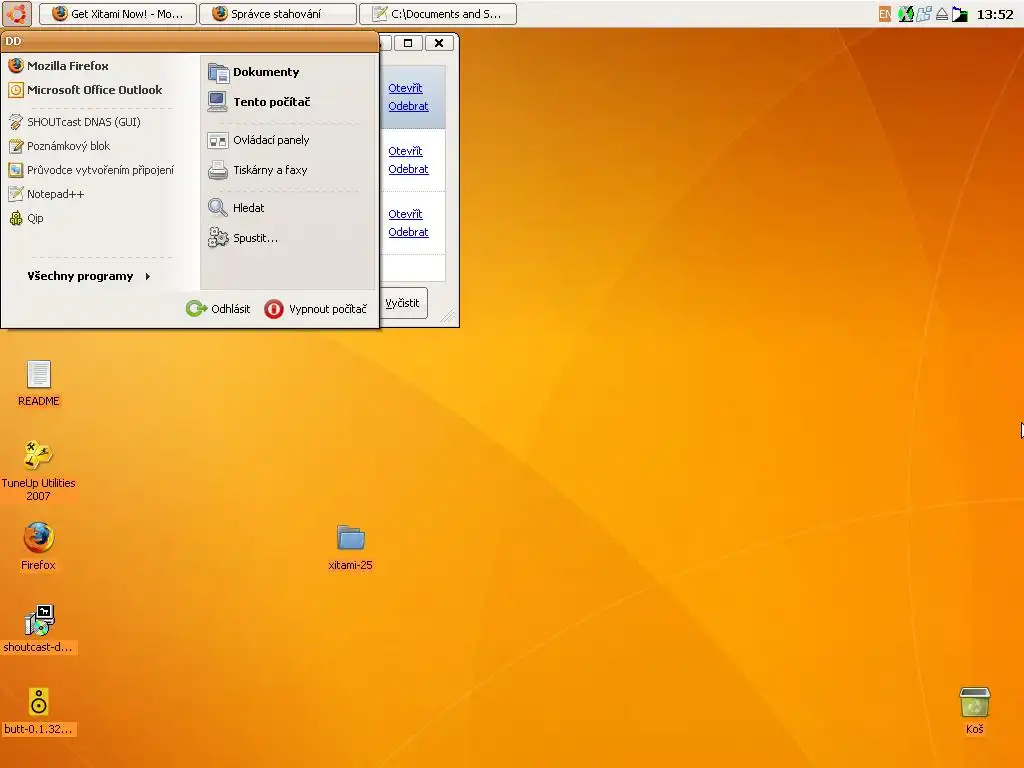Viewport: 1024px width, 768px height.
Task: Open Tento počítač
Action: coord(259,102)
